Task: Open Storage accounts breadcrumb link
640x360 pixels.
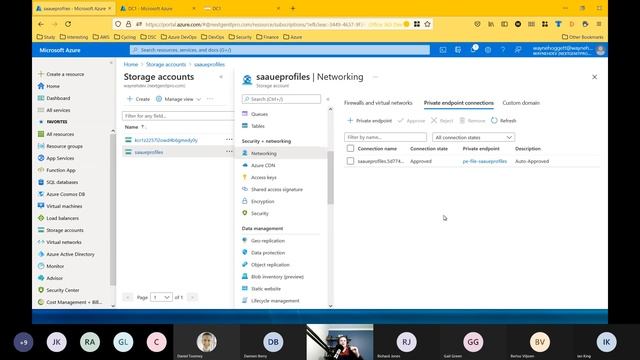Action: click(166, 64)
